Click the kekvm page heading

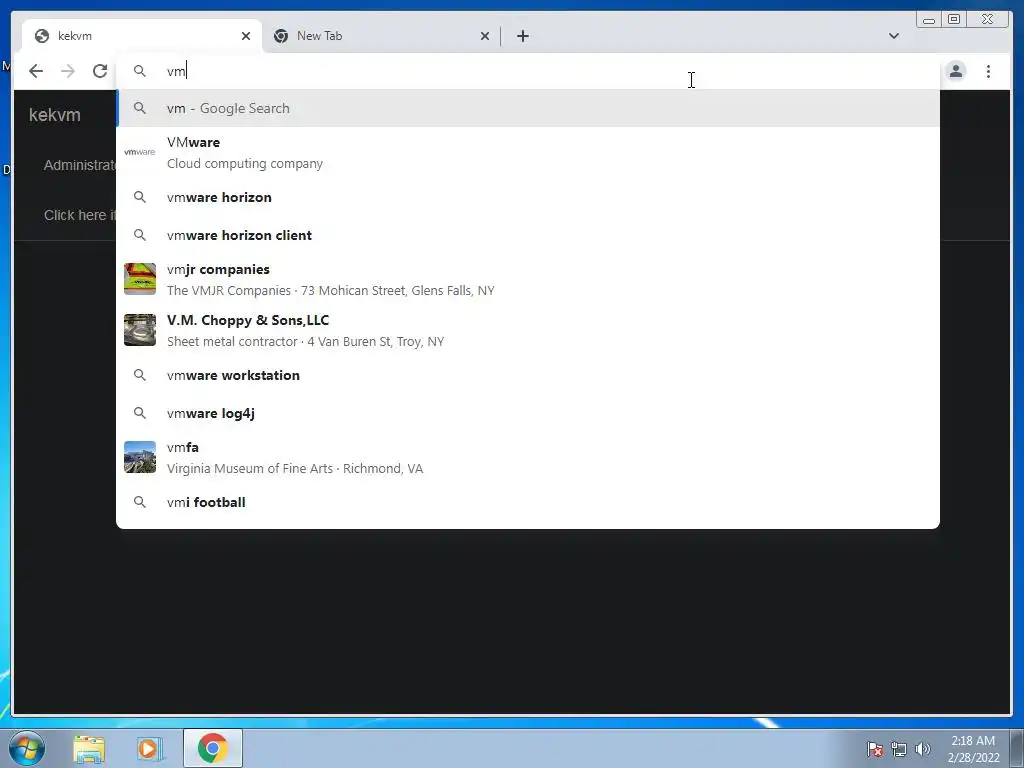55,115
